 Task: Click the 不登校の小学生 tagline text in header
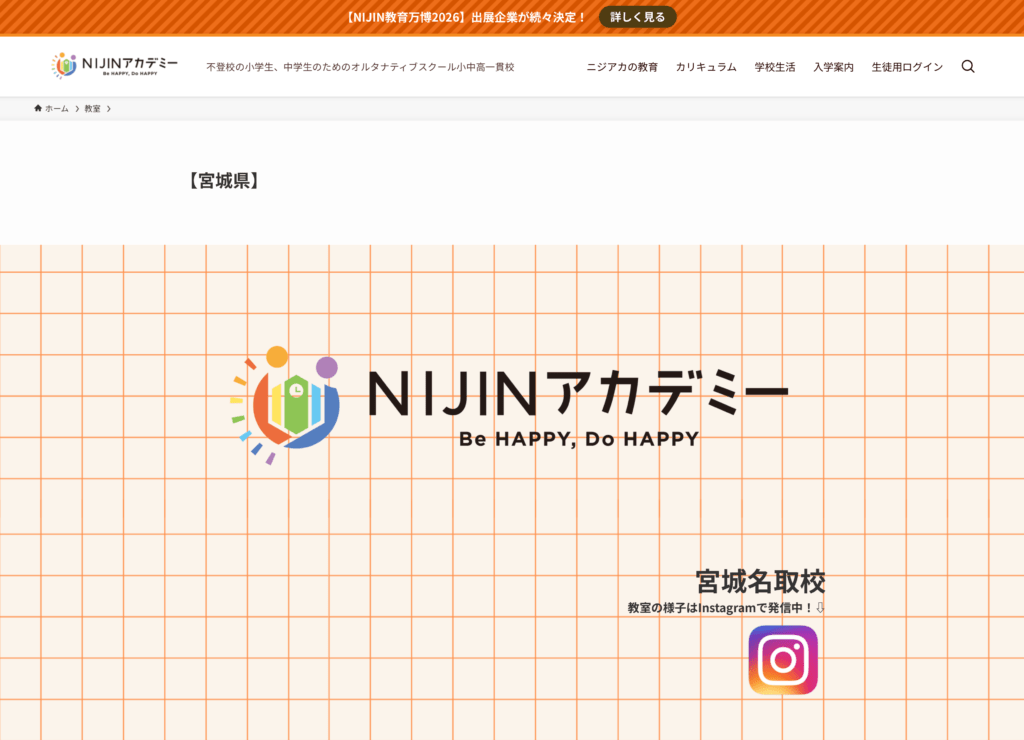tap(360, 67)
